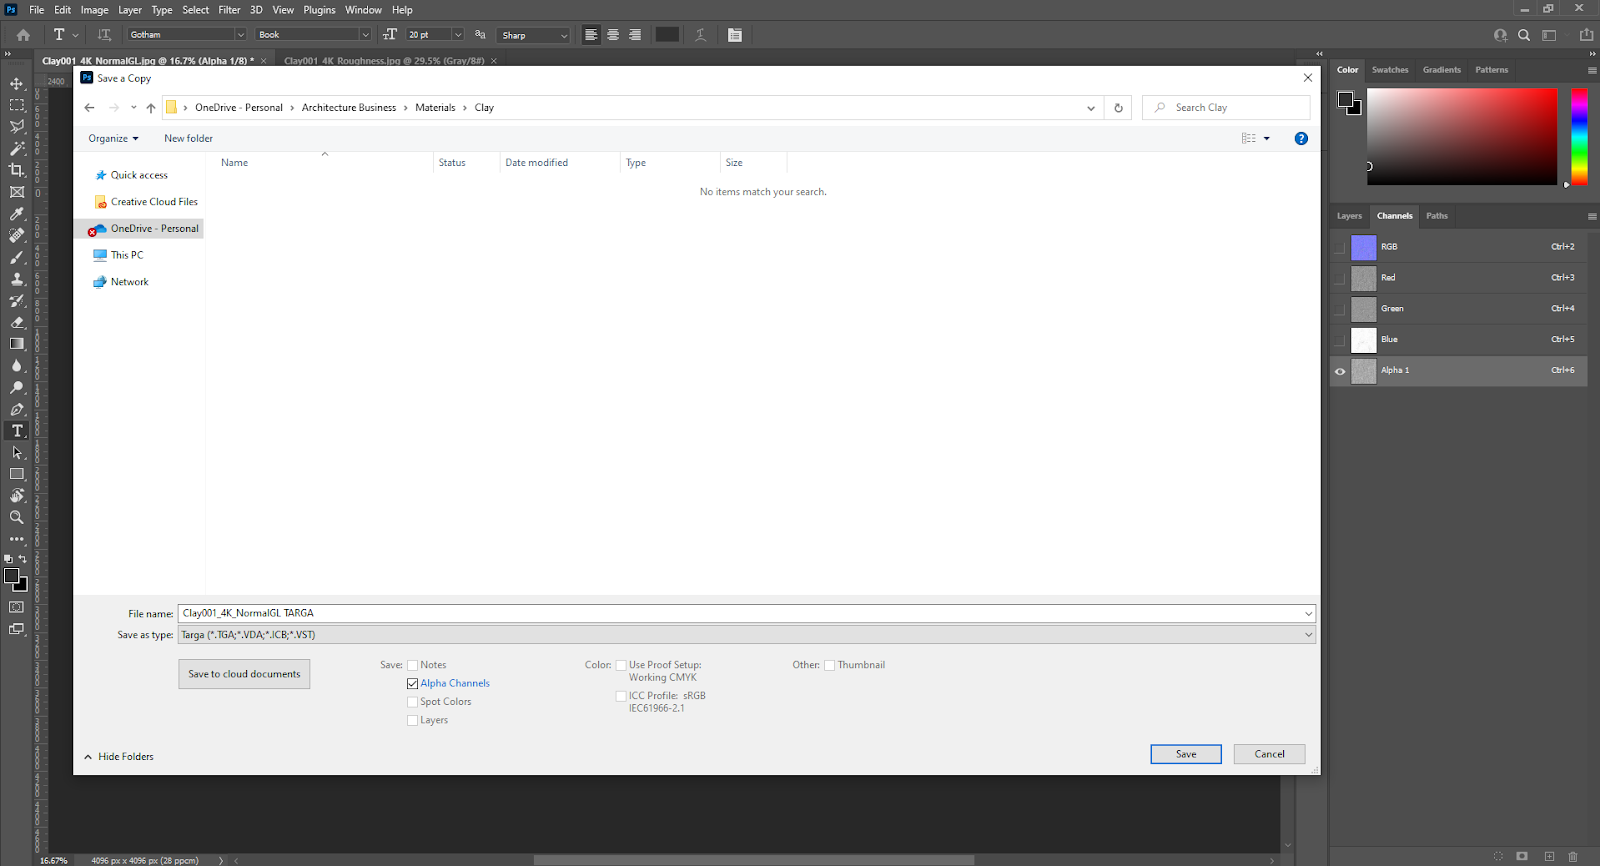
Task: Toggle the Layers save checkbox
Action: coord(412,720)
